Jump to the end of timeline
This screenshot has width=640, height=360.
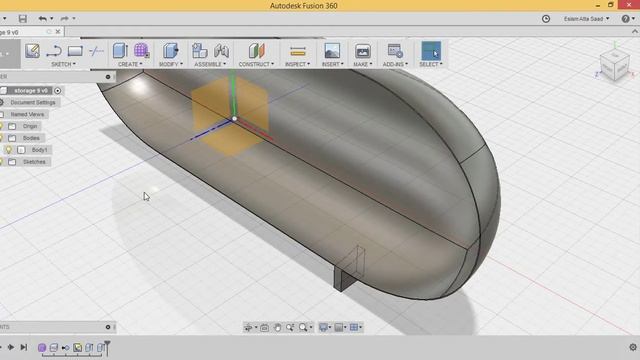(x=24, y=347)
